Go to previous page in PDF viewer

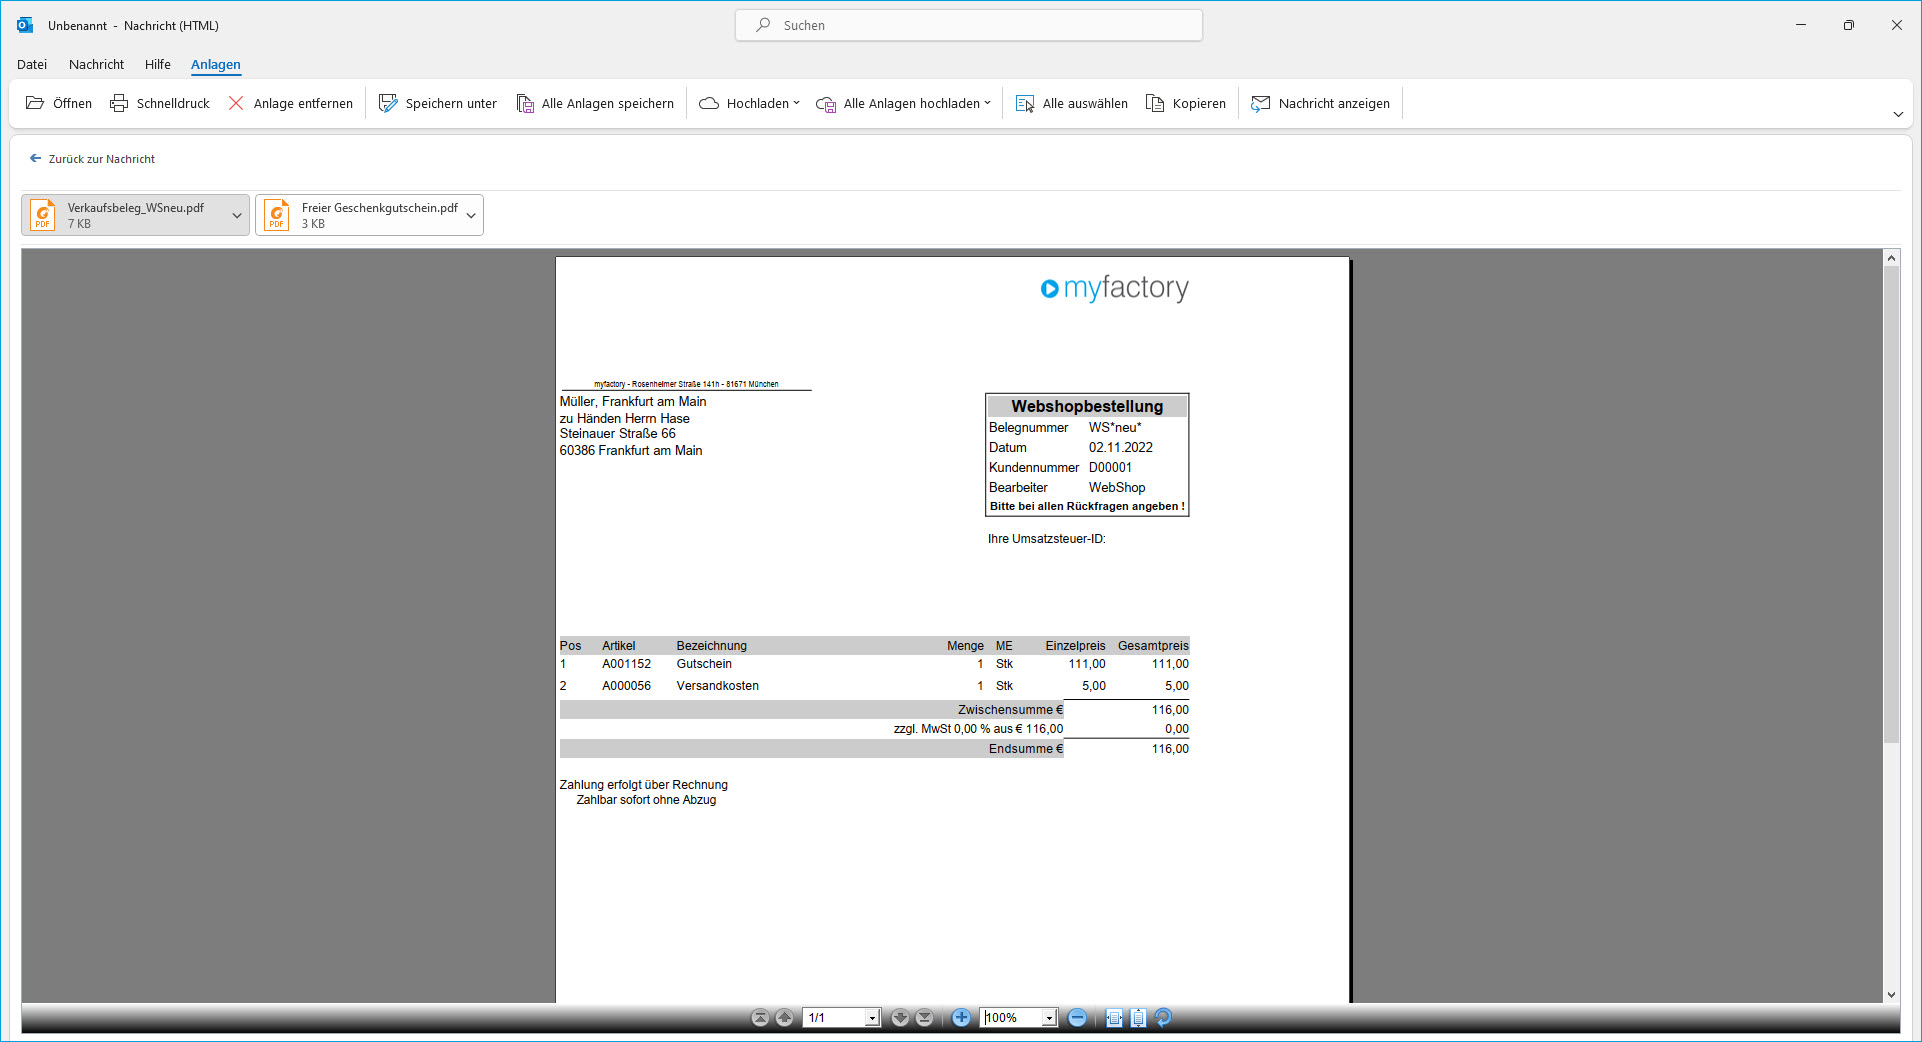click(785, 1018)
